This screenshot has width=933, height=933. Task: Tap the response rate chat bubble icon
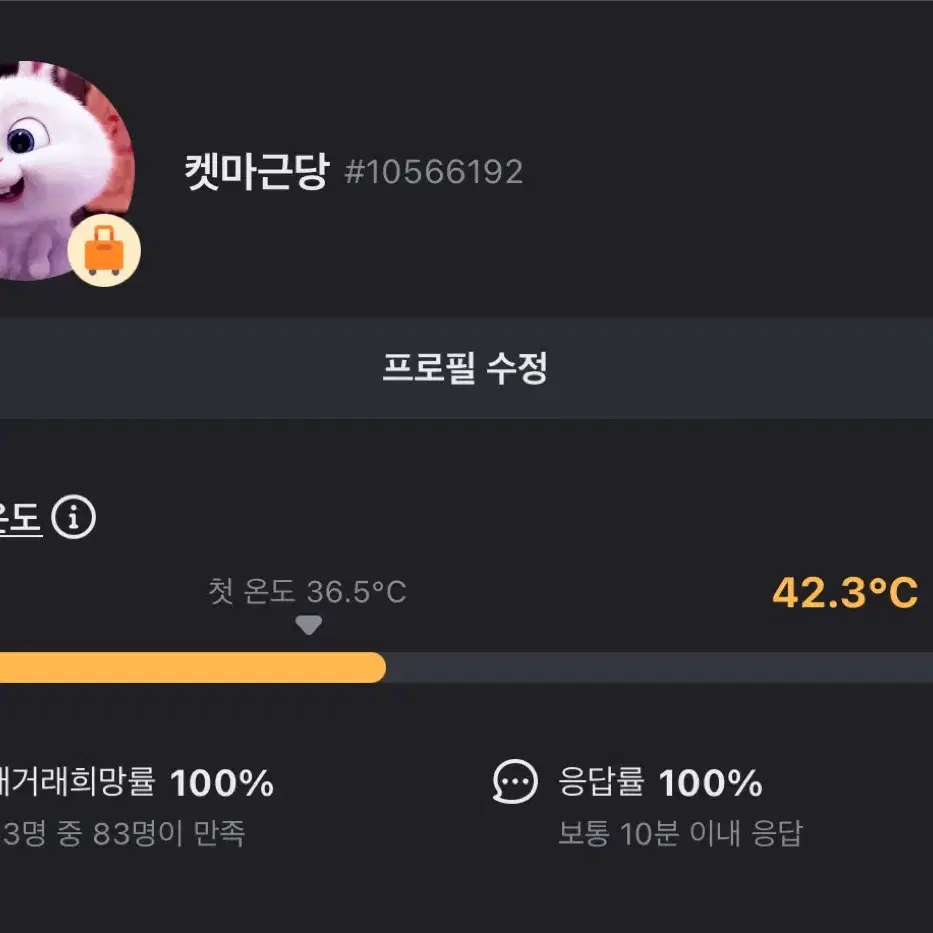click(515, 781)
